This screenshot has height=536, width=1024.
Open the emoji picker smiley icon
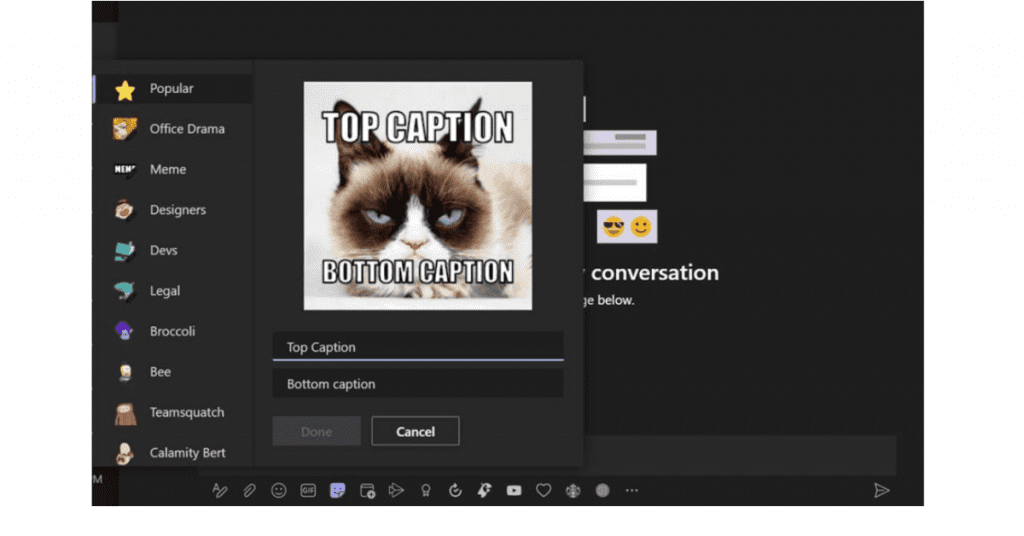click(279, 490)
